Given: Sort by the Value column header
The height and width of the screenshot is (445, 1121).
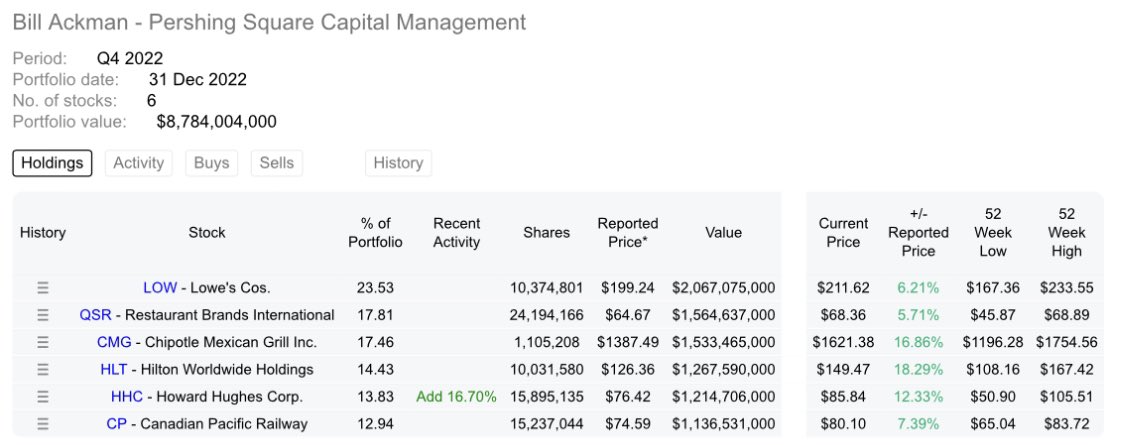Looking at the screenshot, I should point(724,233).
